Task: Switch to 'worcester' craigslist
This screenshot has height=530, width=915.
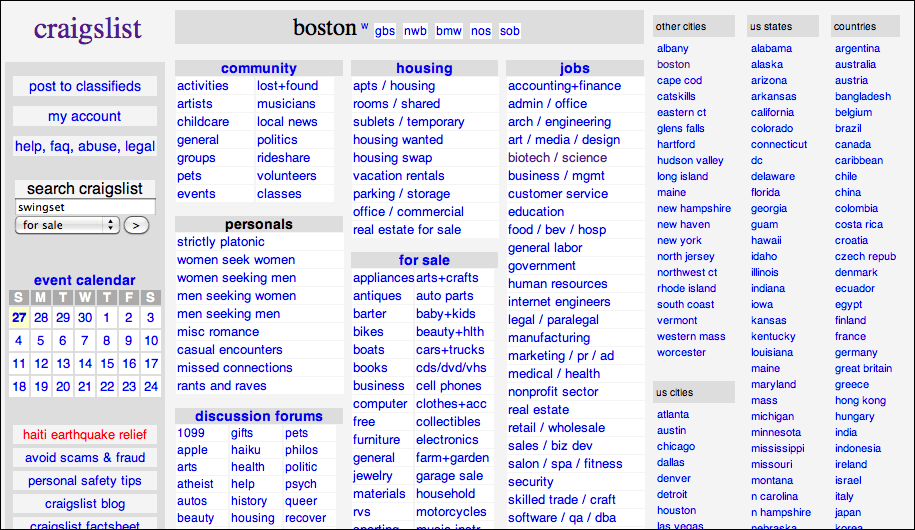Action: coord(681,353)
